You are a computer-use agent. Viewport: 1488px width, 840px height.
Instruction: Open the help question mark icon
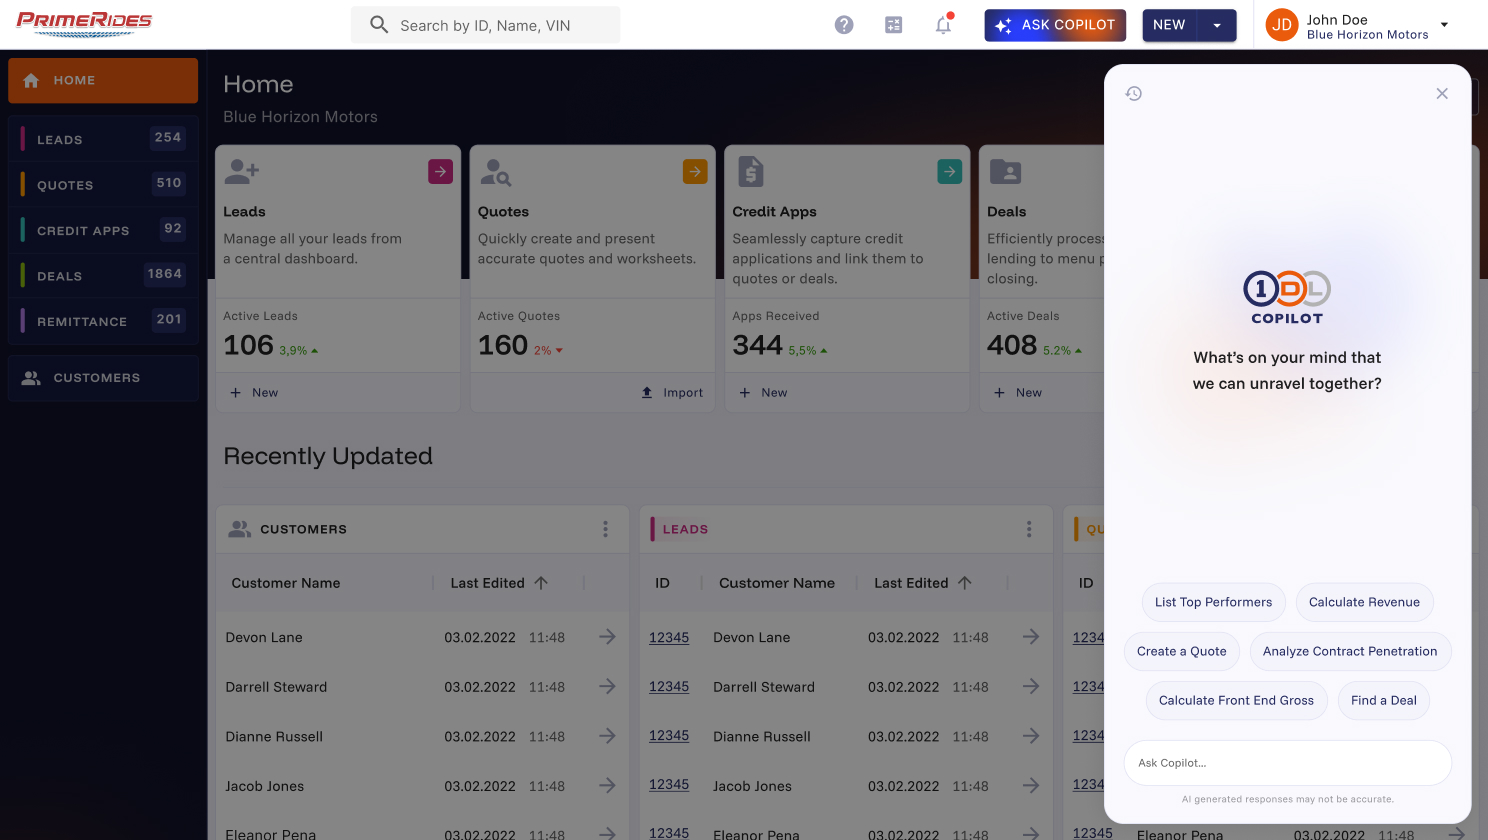(844, 25)
